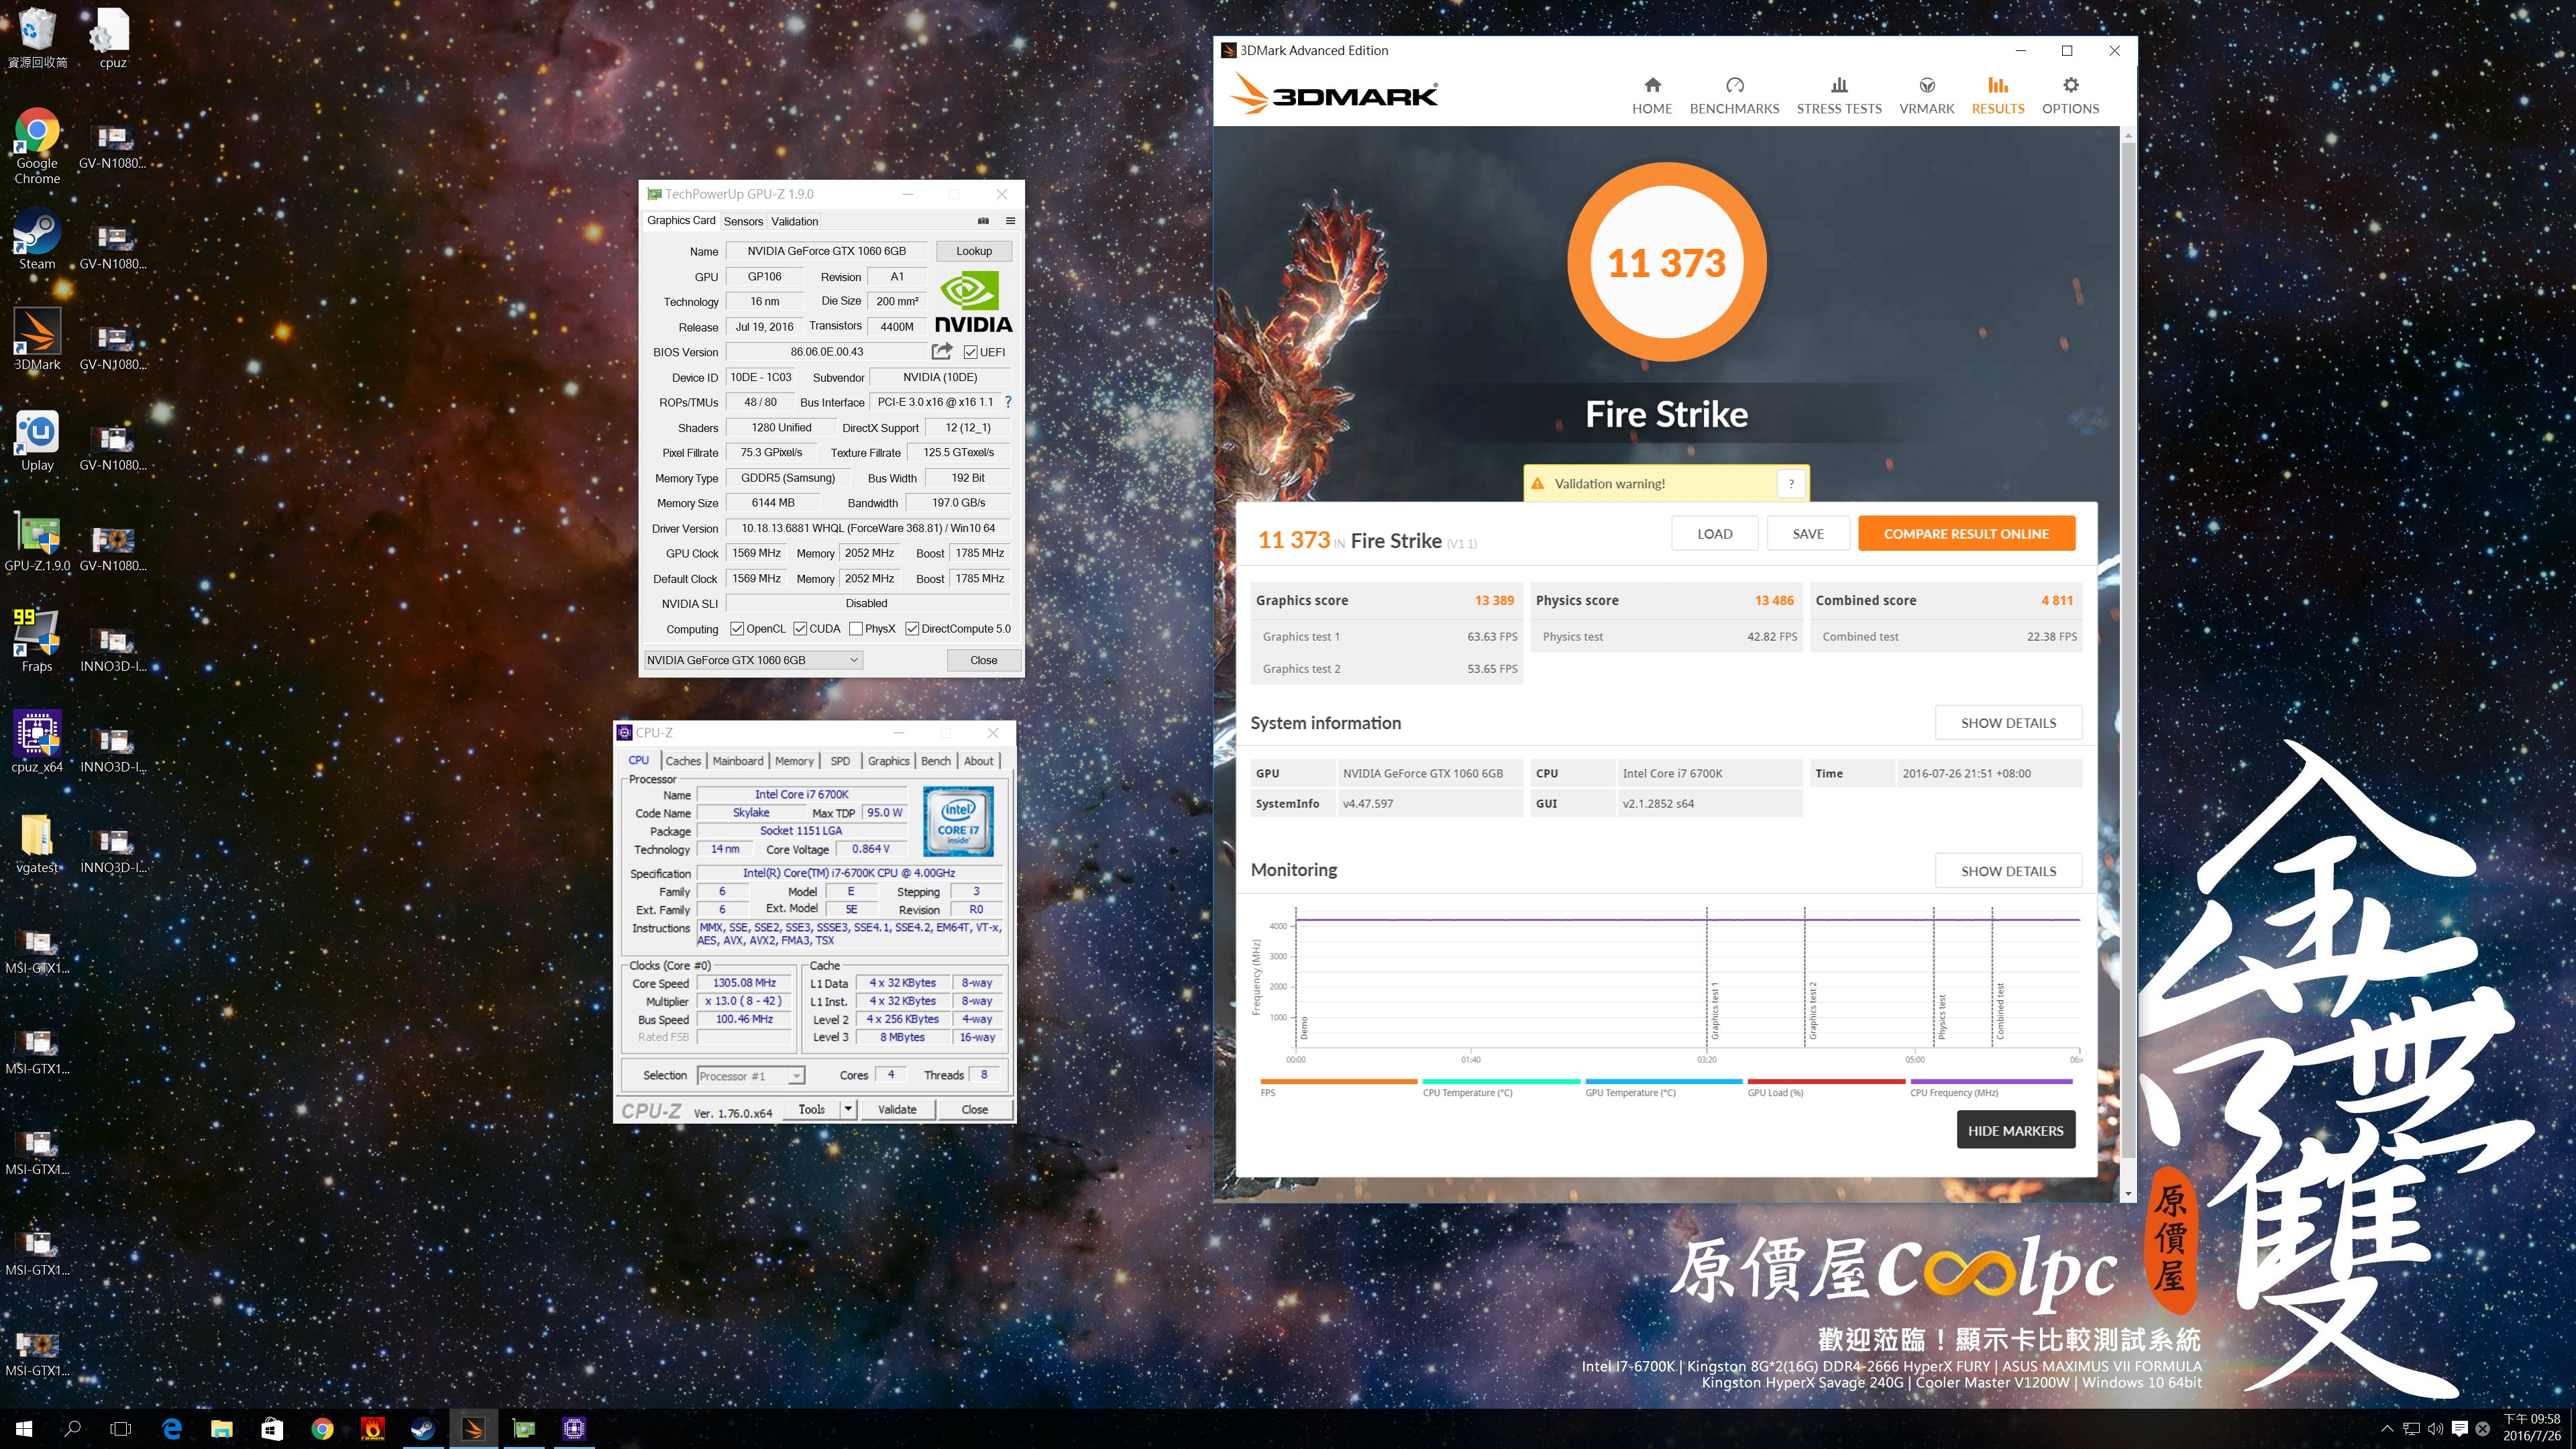The image size is (2576, 1449).
Task: Open the validation warning help question mark
Action: click(1791, 483)
